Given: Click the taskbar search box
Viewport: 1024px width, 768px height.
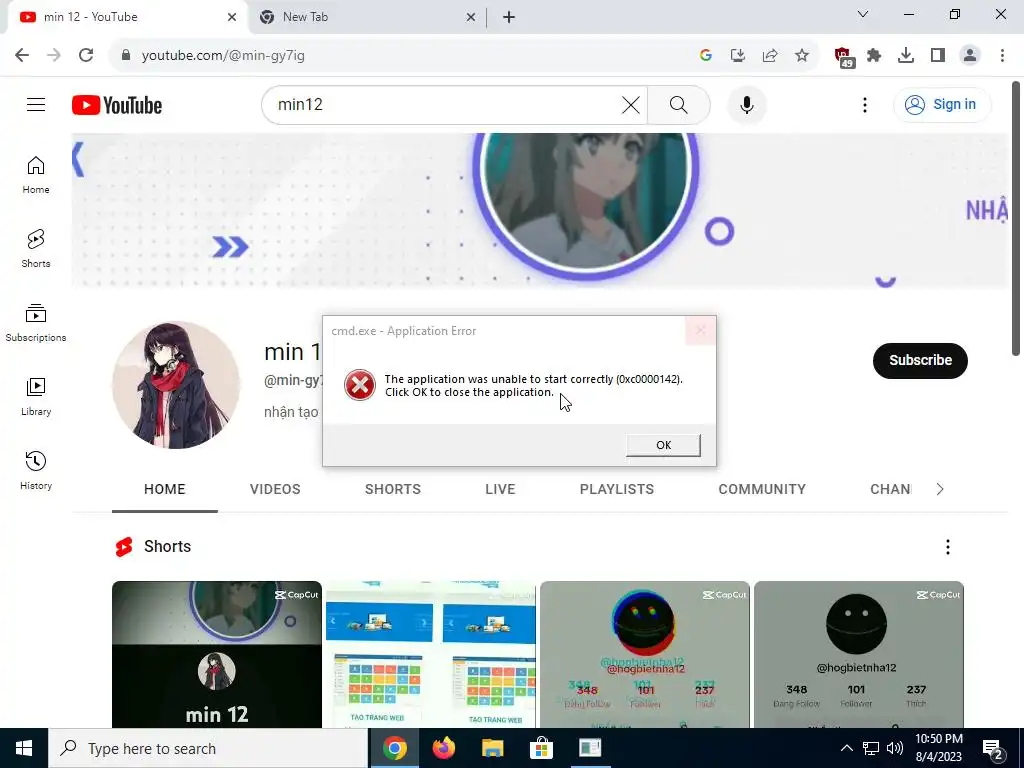Looking at the screenshot, I should pyautogui.click(x=208, y=748).
